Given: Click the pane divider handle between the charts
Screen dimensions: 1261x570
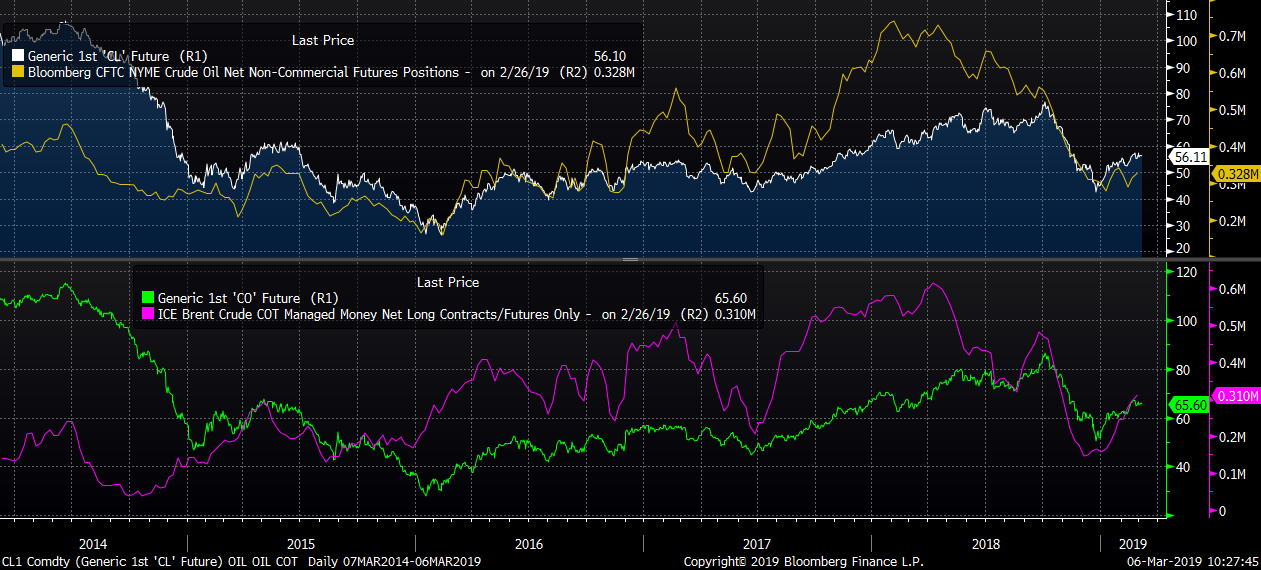Looking at the screenshot, I should pyautogui.click(x=630, y=260).
